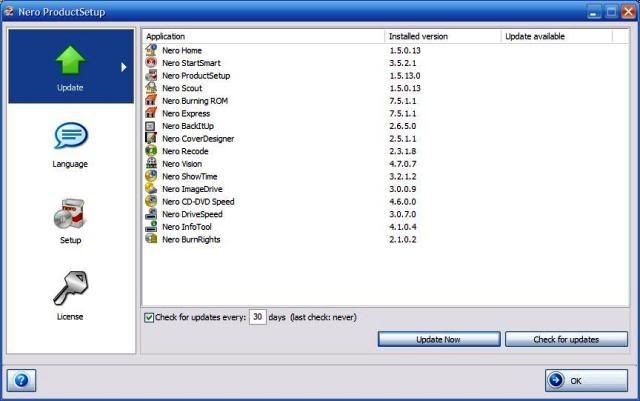Click the Nero Home icon
Image resolution: width=640 pixels, height=401 pixels.
(x=151, y=50)
